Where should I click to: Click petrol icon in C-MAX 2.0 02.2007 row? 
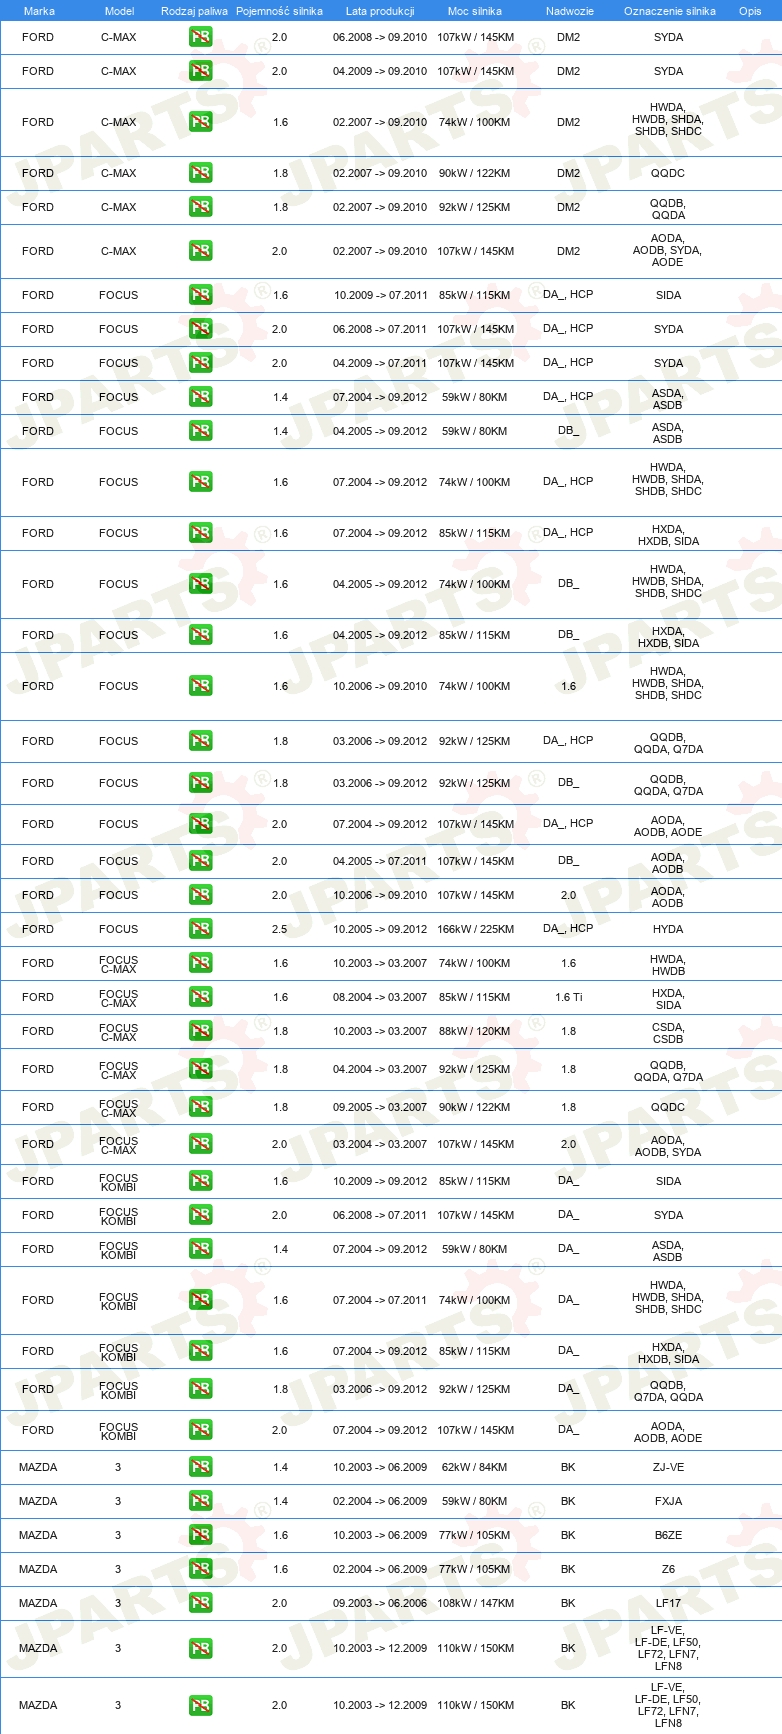[200, 251]
